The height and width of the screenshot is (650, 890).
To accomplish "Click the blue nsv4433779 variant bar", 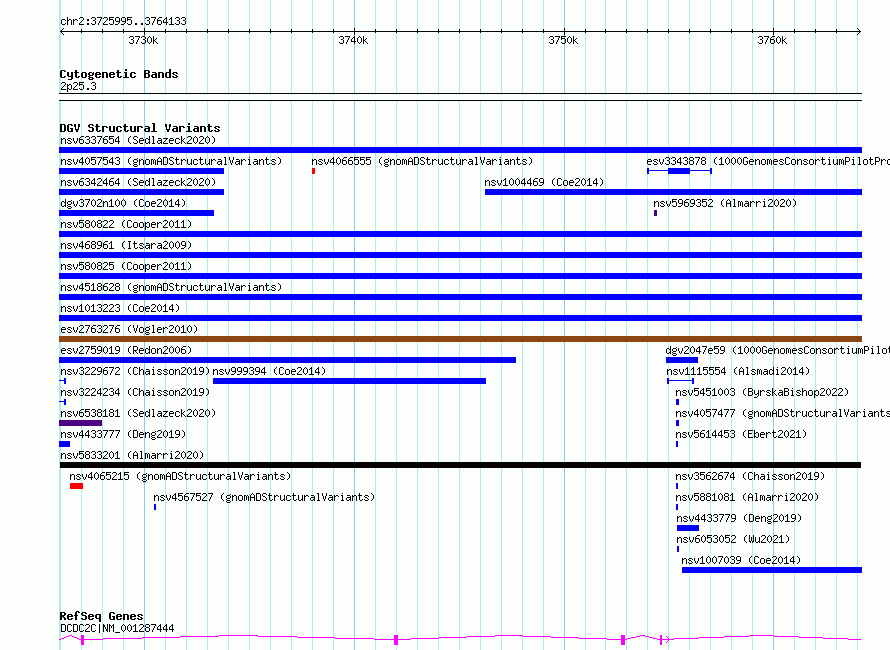I will pos(688,528).
